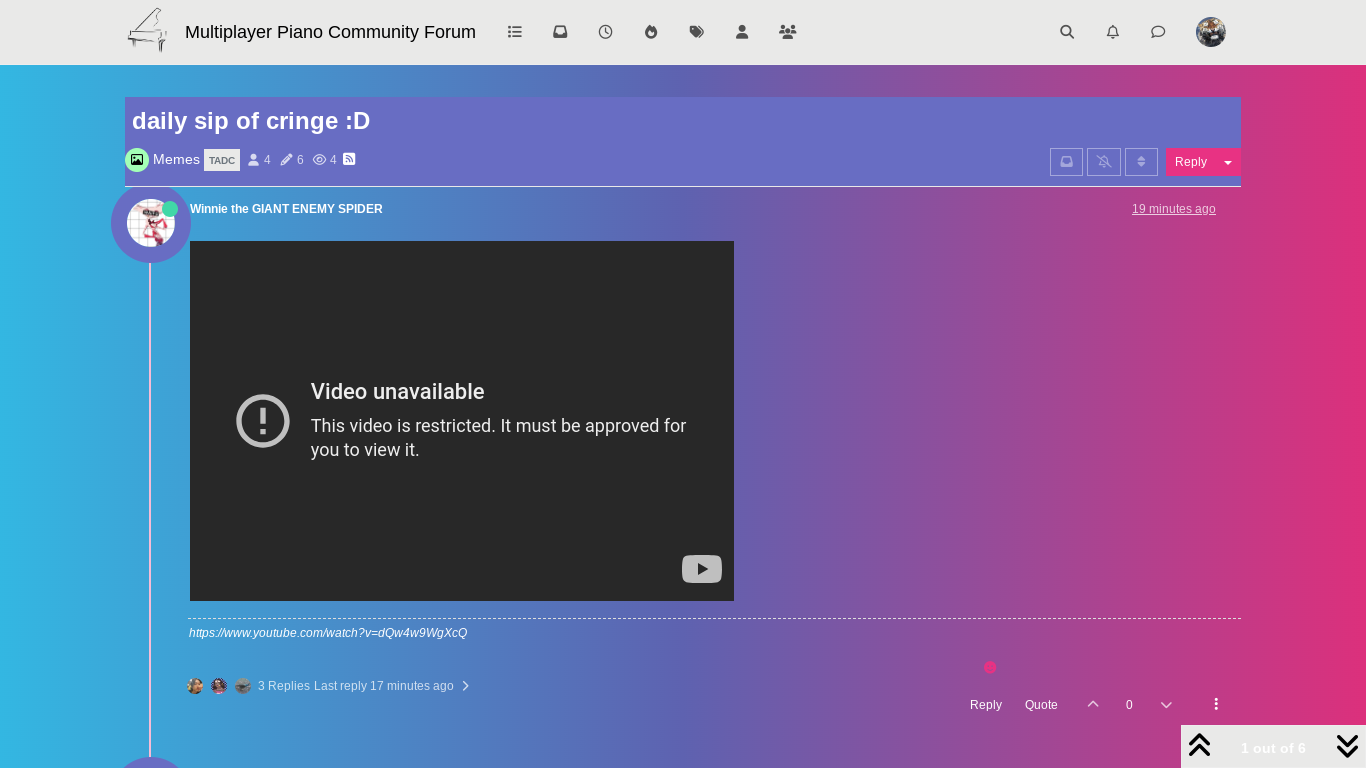Click the replies chevron arrow
The width and height of the screenshot is (1366, 768).
point(466,686)
